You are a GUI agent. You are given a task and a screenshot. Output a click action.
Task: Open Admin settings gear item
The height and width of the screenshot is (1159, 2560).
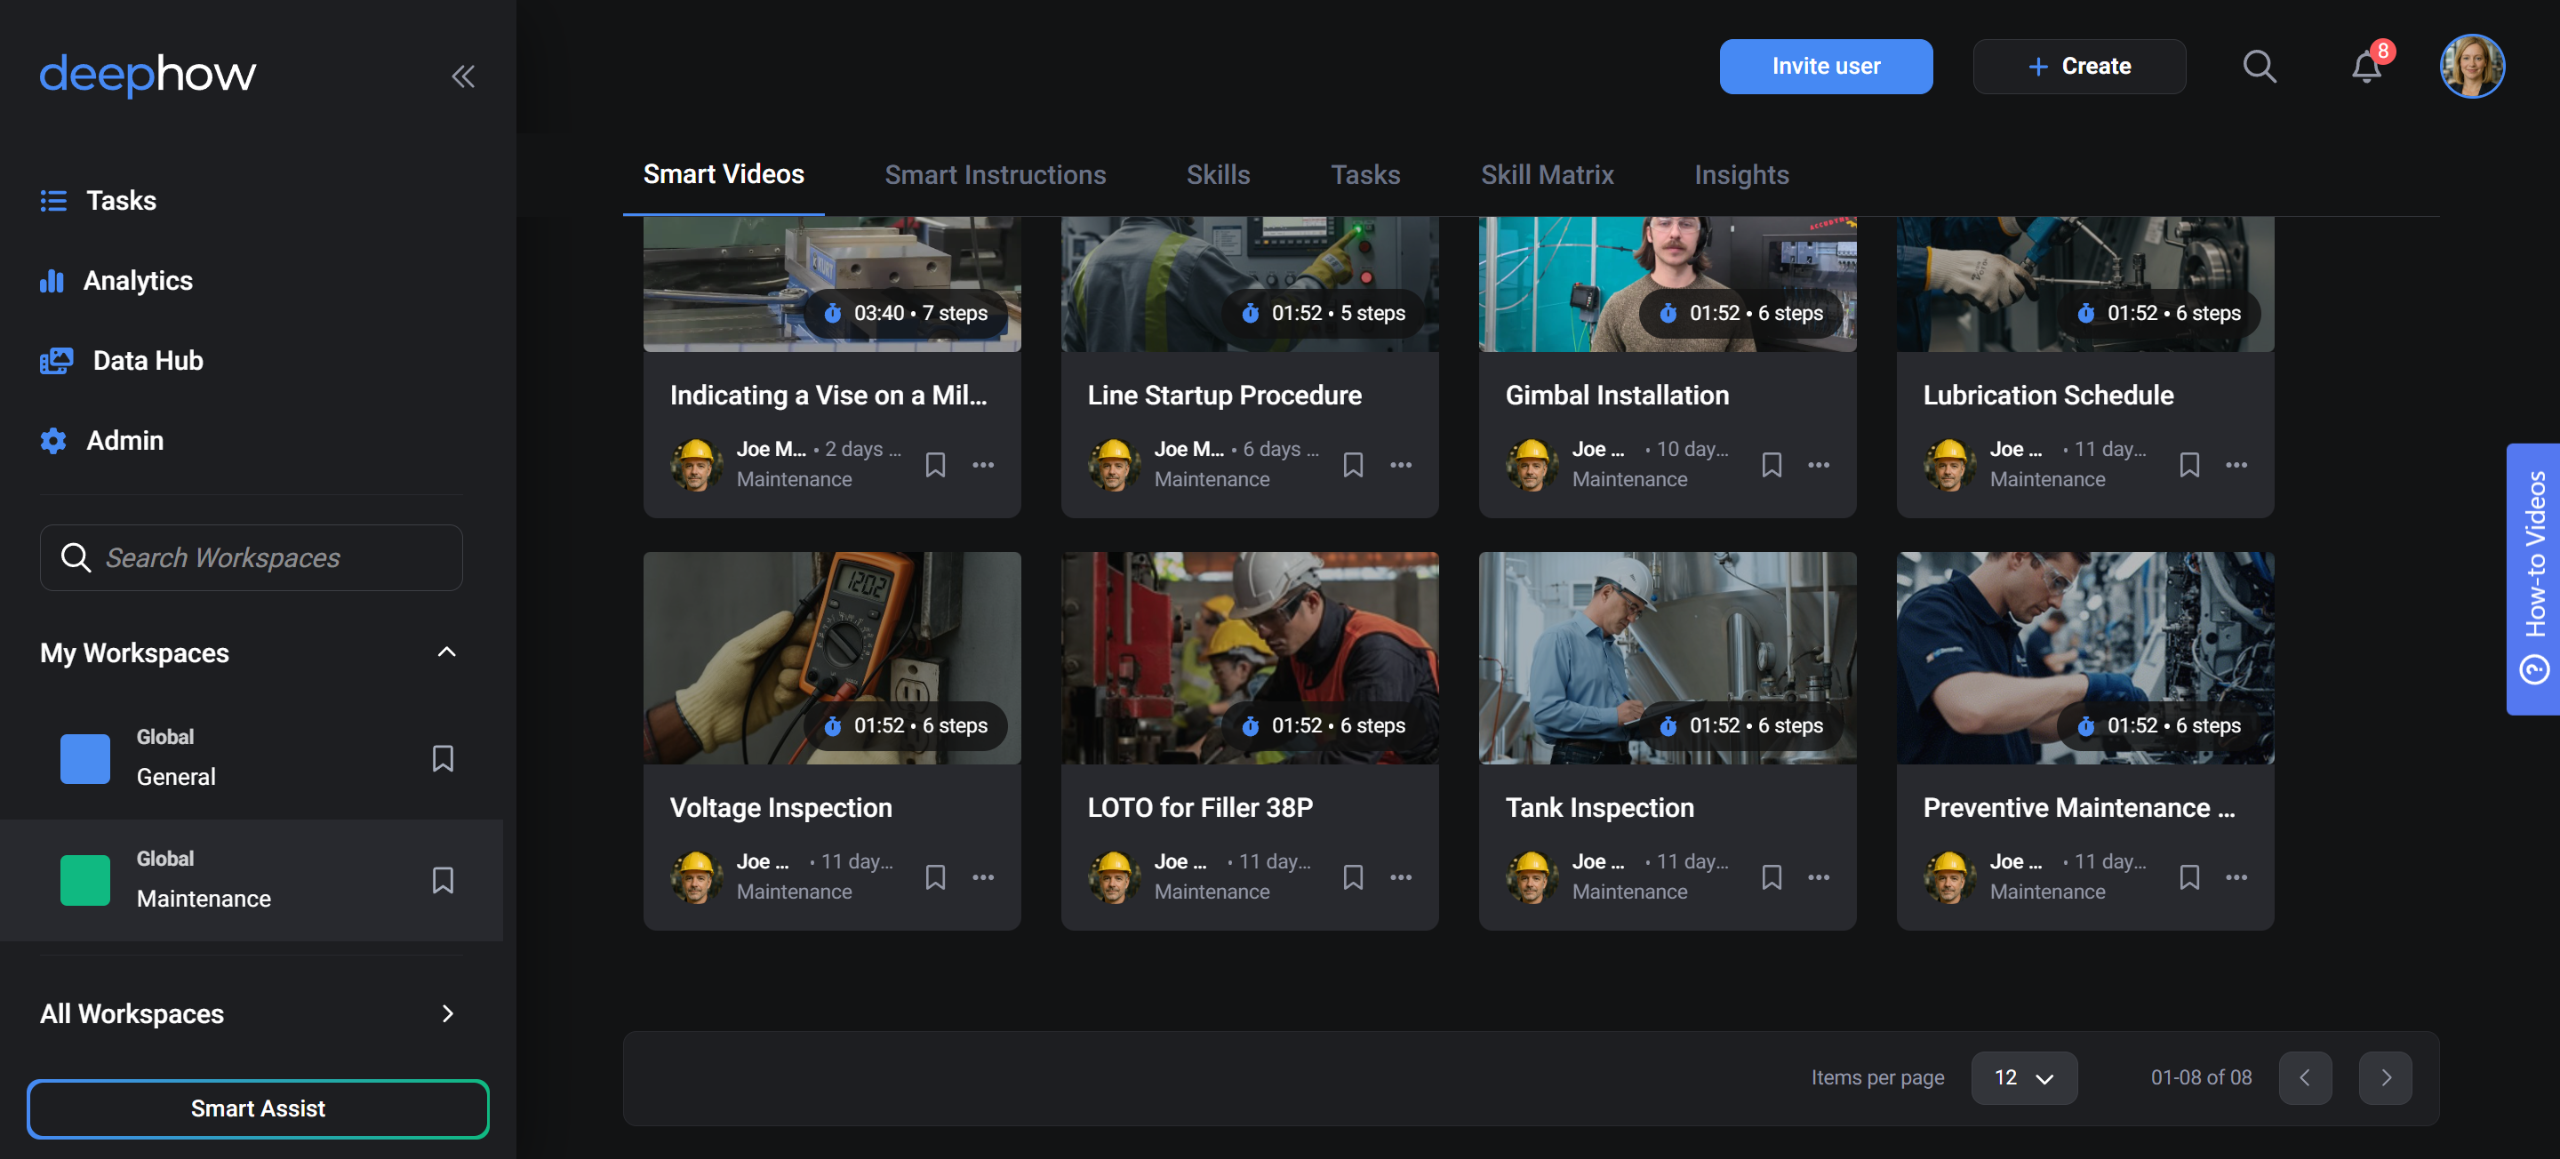[x=124, y=441]
